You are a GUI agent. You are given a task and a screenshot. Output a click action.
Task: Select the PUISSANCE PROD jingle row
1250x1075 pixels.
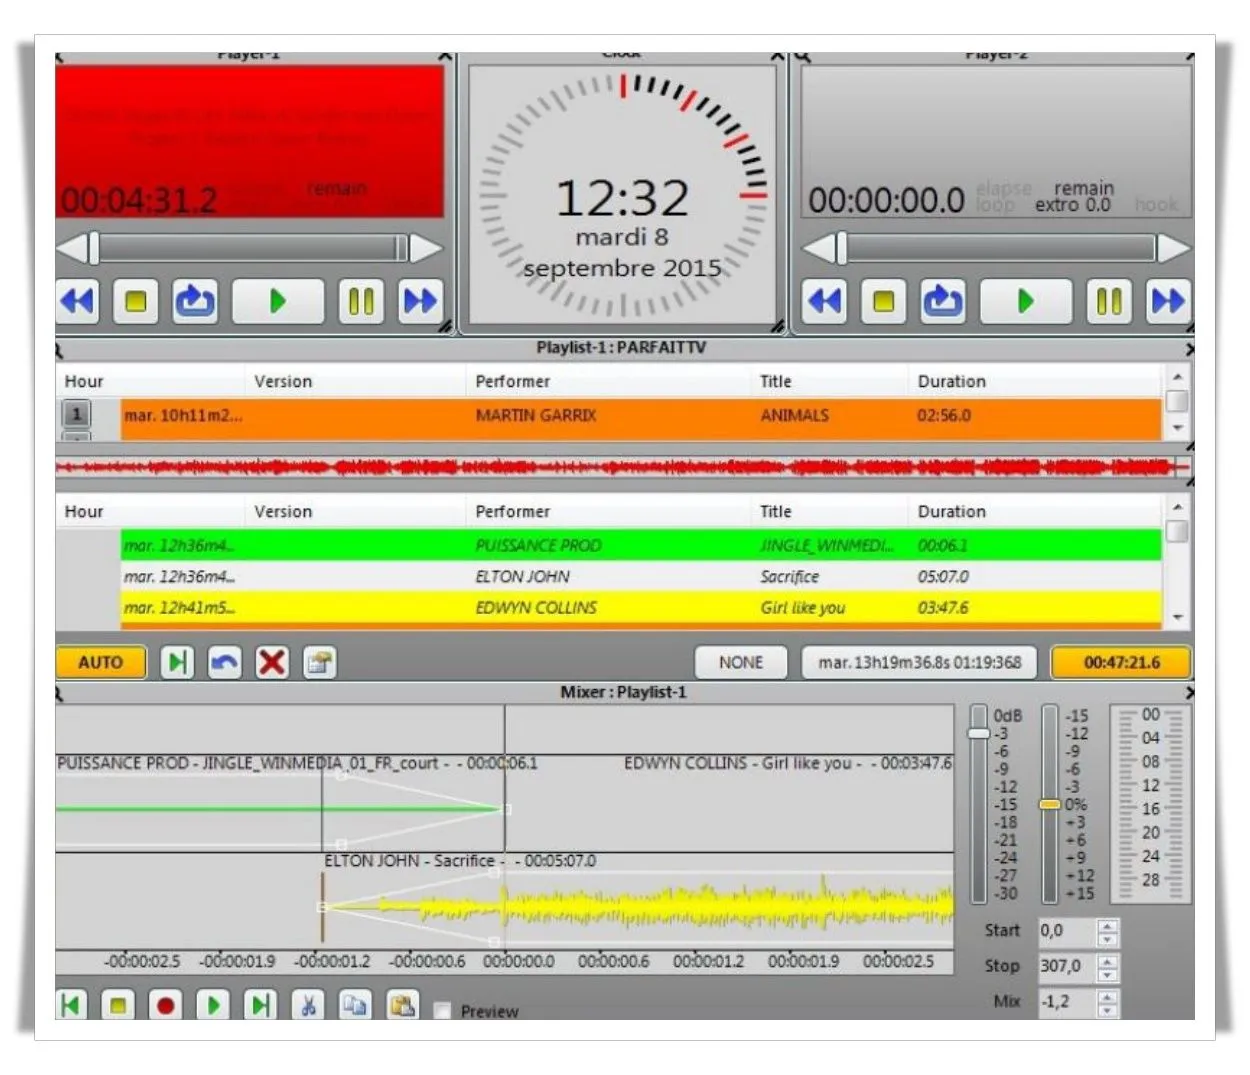tap(641, 545)
